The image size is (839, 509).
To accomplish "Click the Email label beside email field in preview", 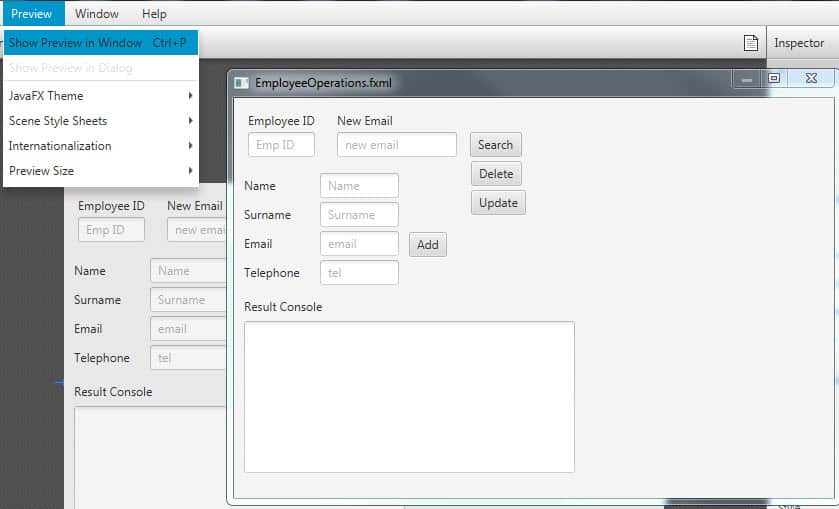I will pos(258,244).
